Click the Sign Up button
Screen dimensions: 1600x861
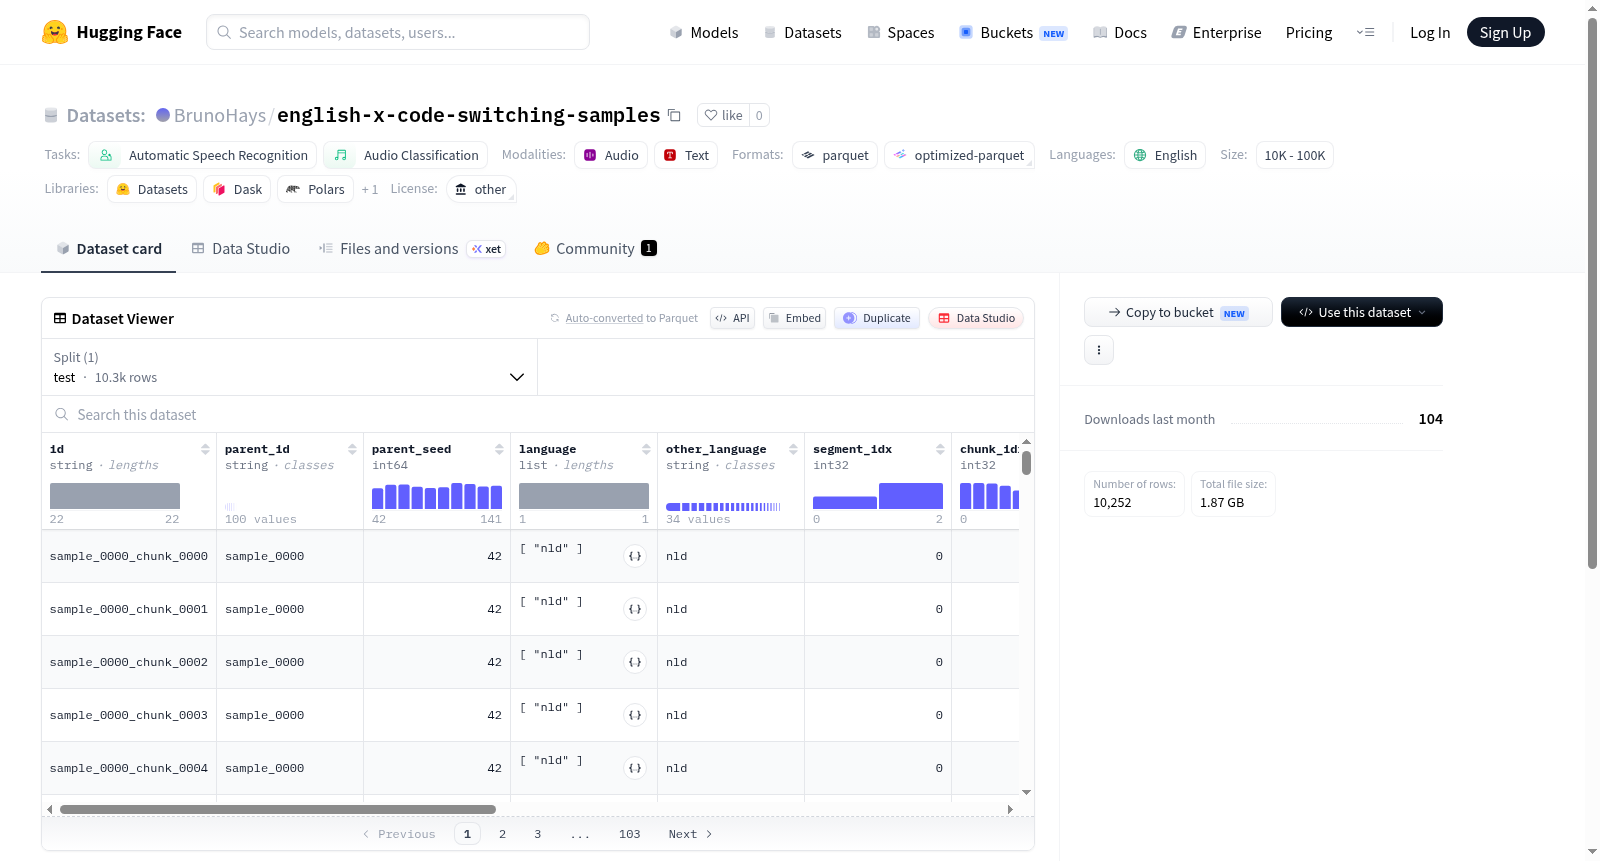1506,32
